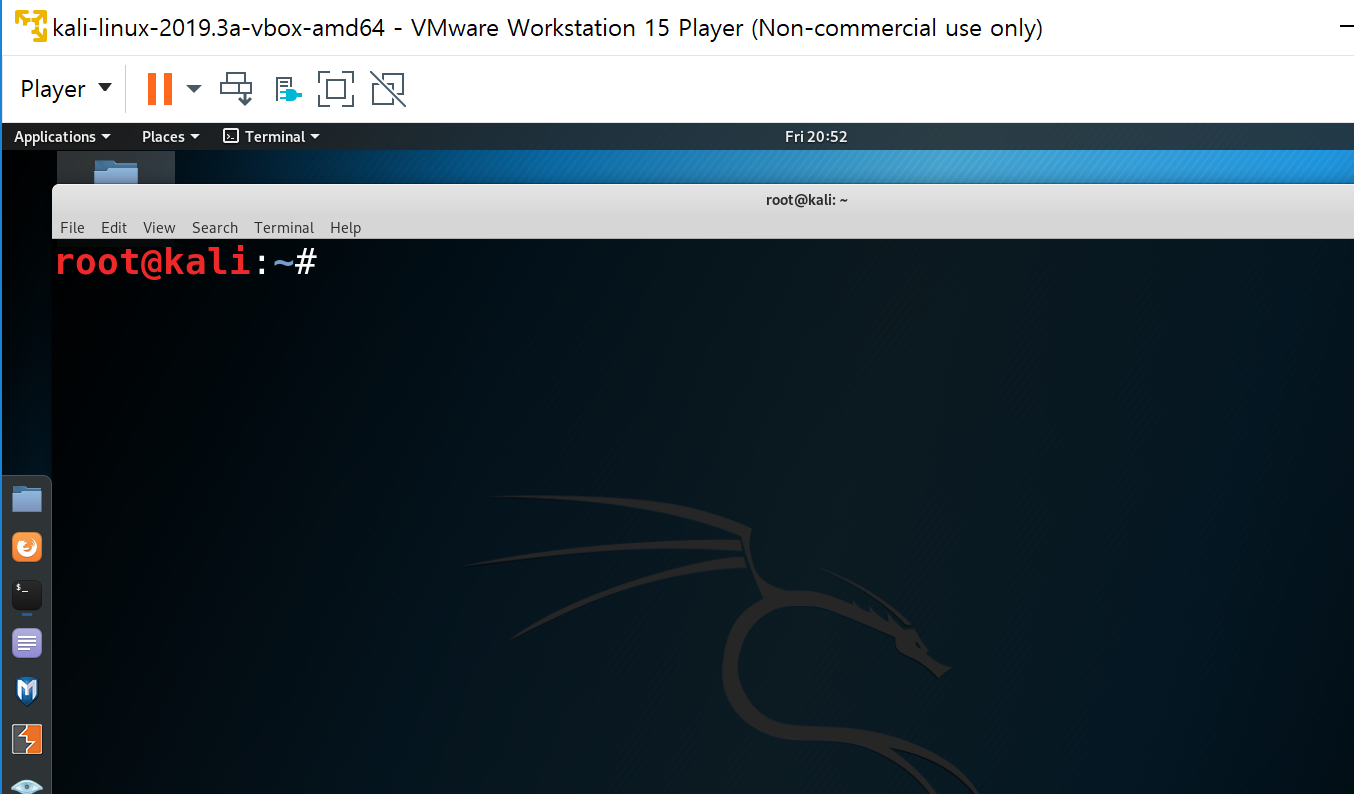Open the Edit menu in terminal

point(114,227)
